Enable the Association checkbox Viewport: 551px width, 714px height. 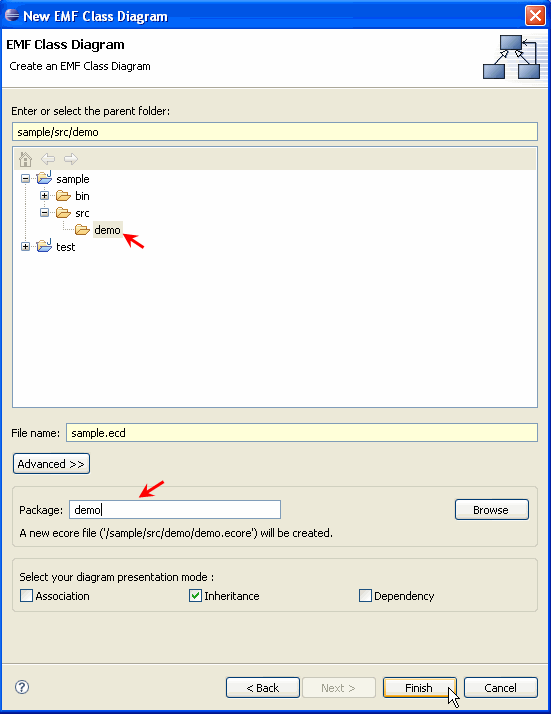pyautogui.click(x=26, y=596)
